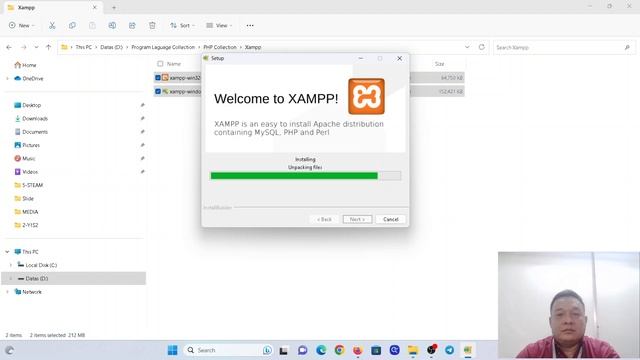Expand the OneDrive tree node
This screenshot has height=360, width=640.
point(7,78)
